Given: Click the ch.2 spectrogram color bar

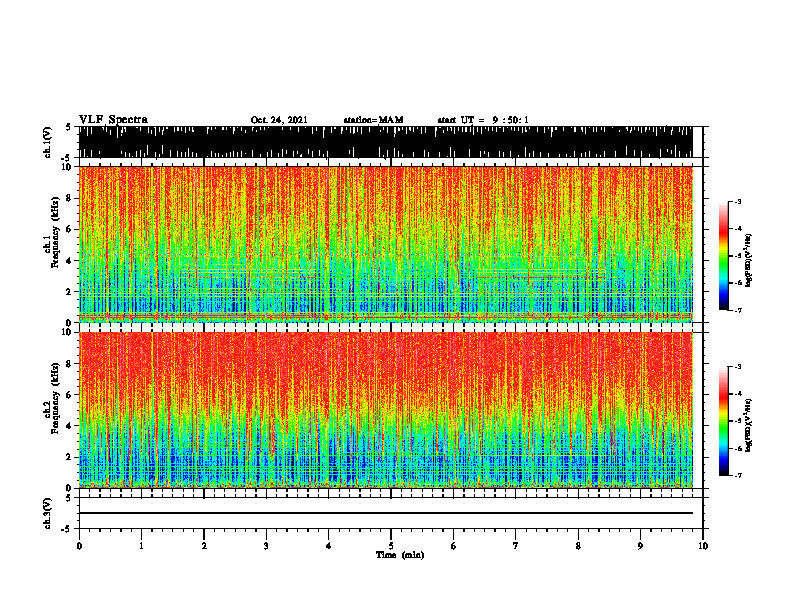Looking at the screenshot, I should tap(723, 421).
